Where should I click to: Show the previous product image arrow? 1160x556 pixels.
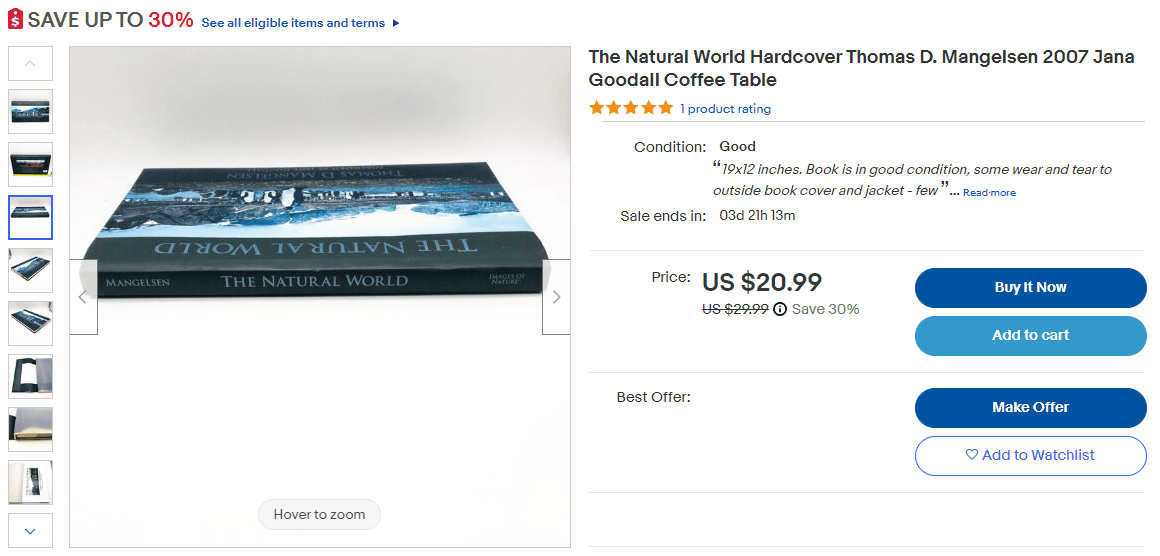click(x=83, y=296)
